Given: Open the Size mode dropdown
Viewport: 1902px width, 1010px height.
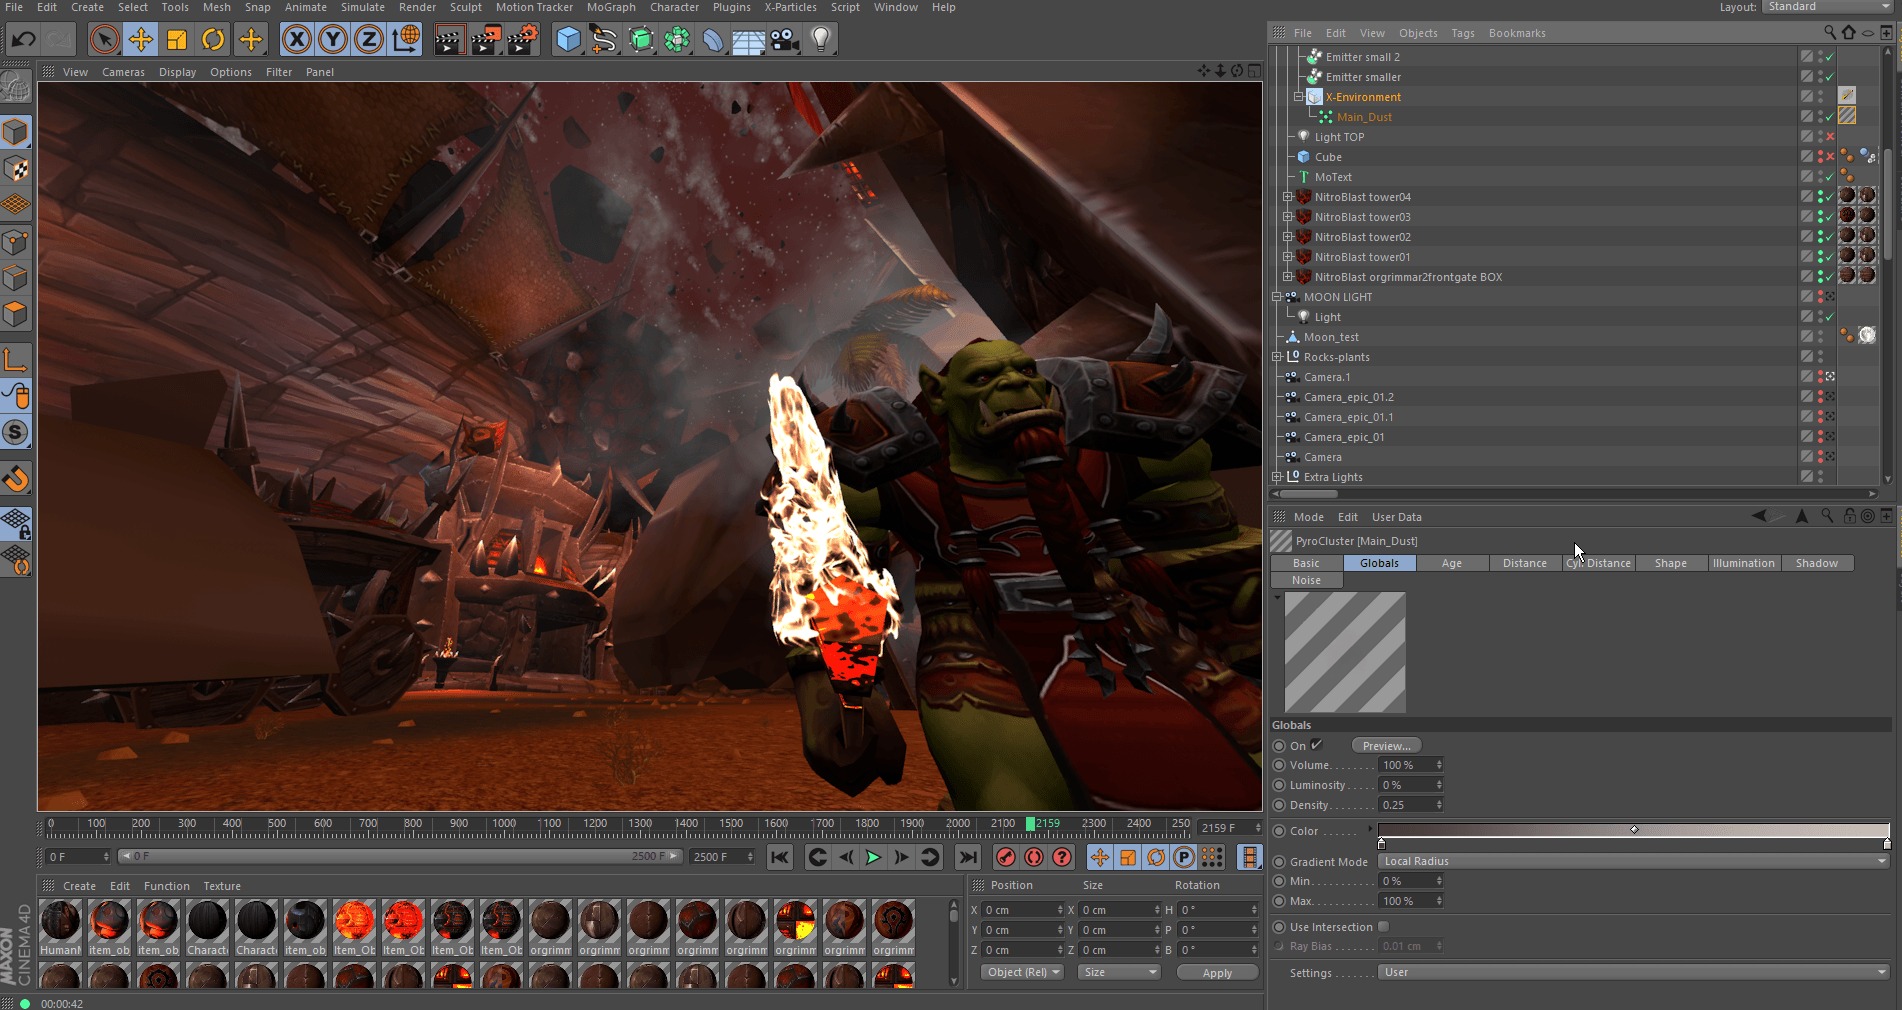Looking at the screenshot, I should click(1119, 972).
